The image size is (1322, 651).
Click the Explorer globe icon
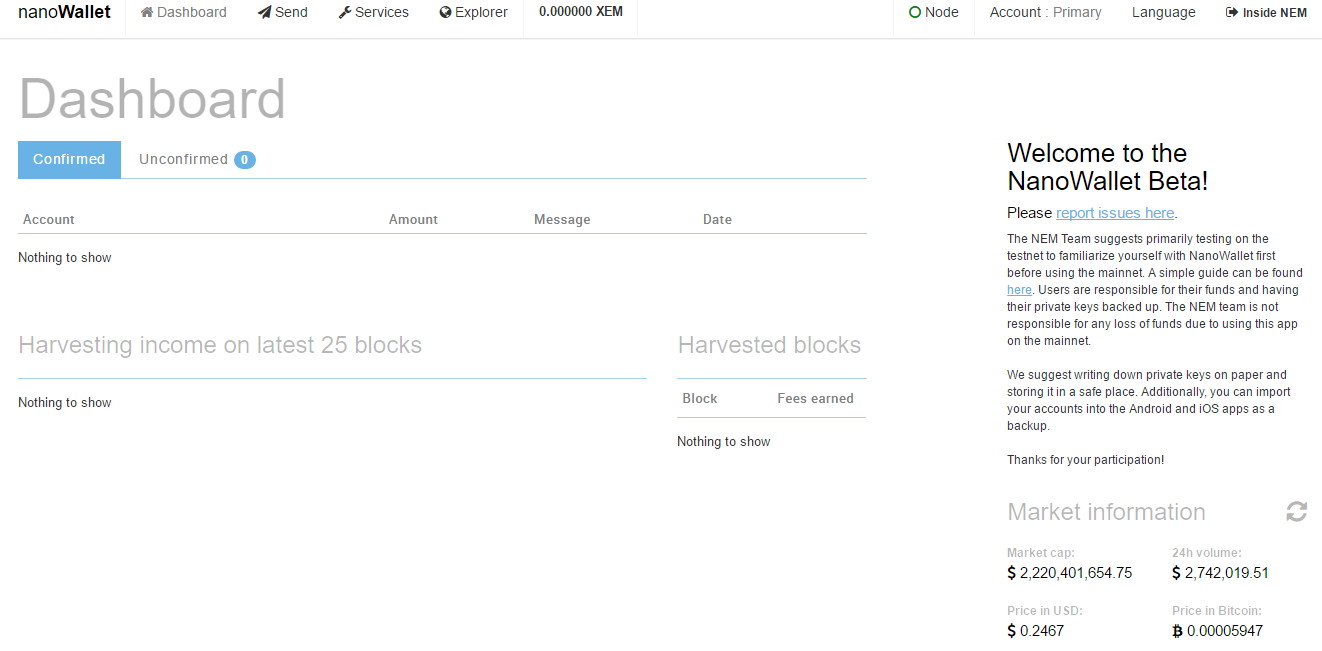click(x=446, y=13)
